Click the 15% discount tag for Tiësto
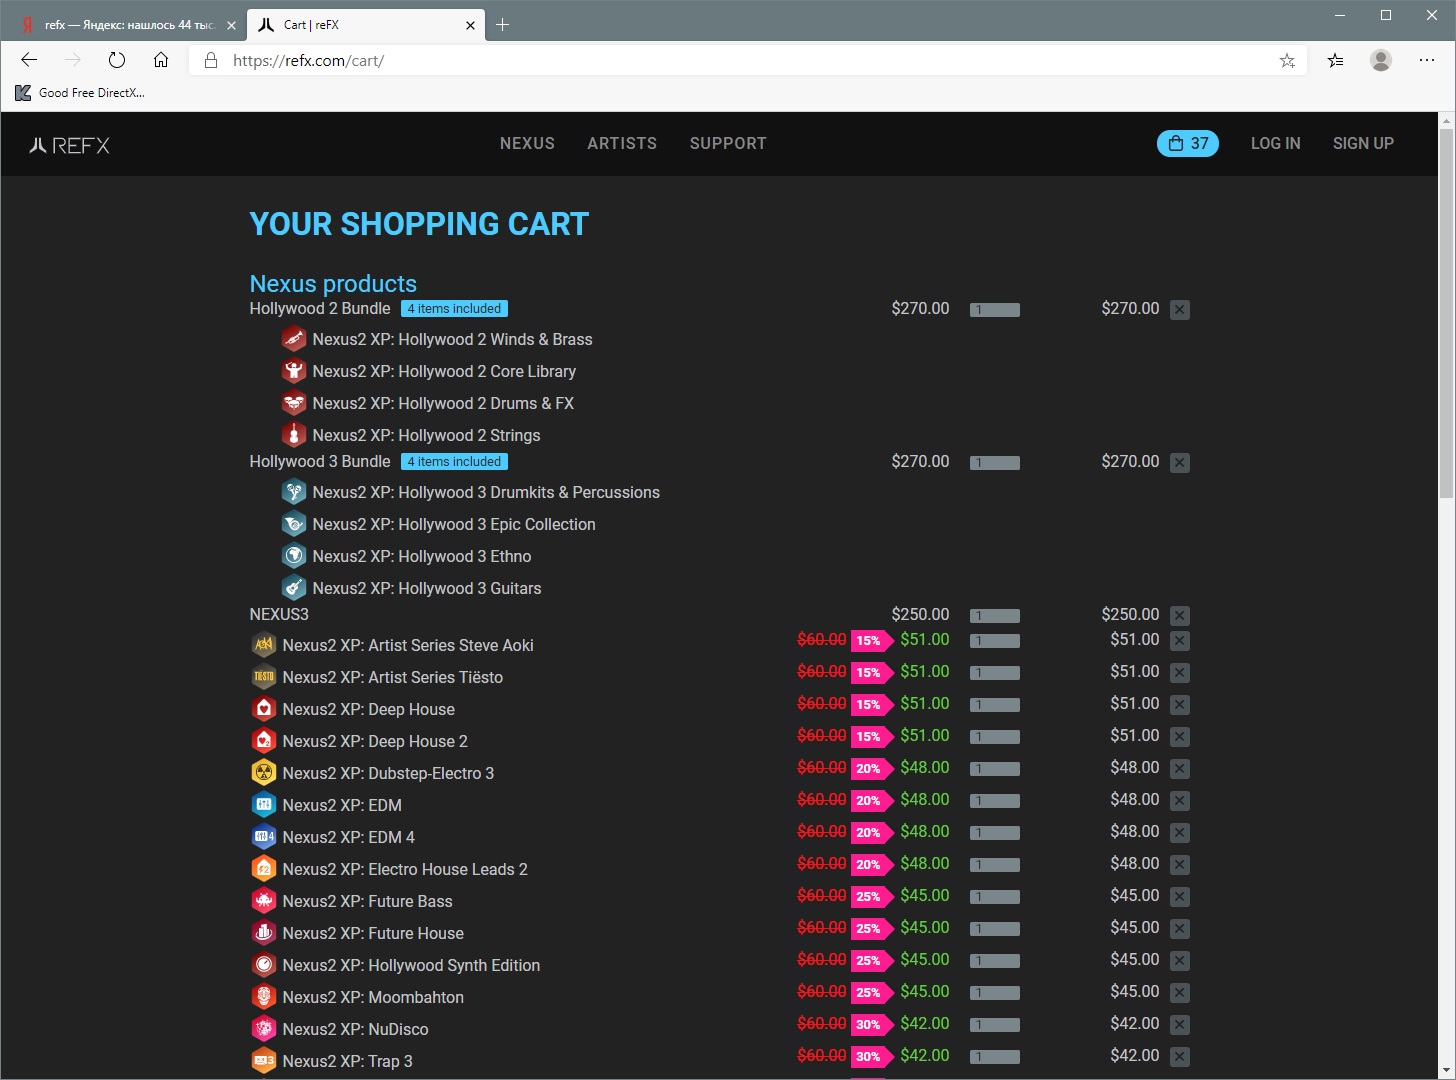Image resolution: width=1456 pixels, height=1080 pixels. (871, 672)
